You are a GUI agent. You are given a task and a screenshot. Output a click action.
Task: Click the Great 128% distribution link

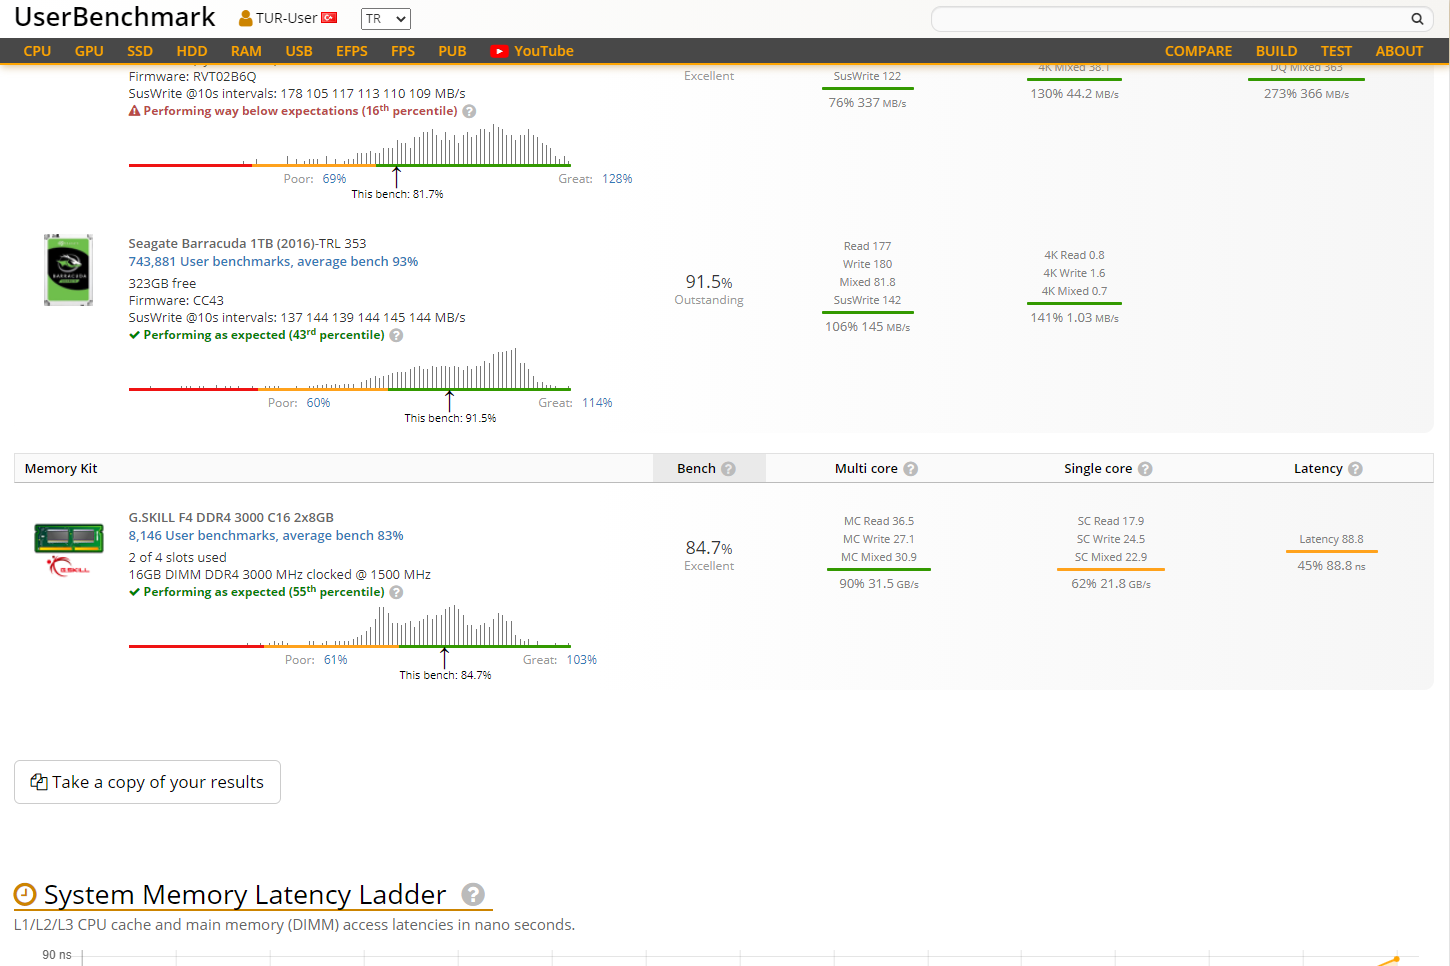(x=617, y=179)
